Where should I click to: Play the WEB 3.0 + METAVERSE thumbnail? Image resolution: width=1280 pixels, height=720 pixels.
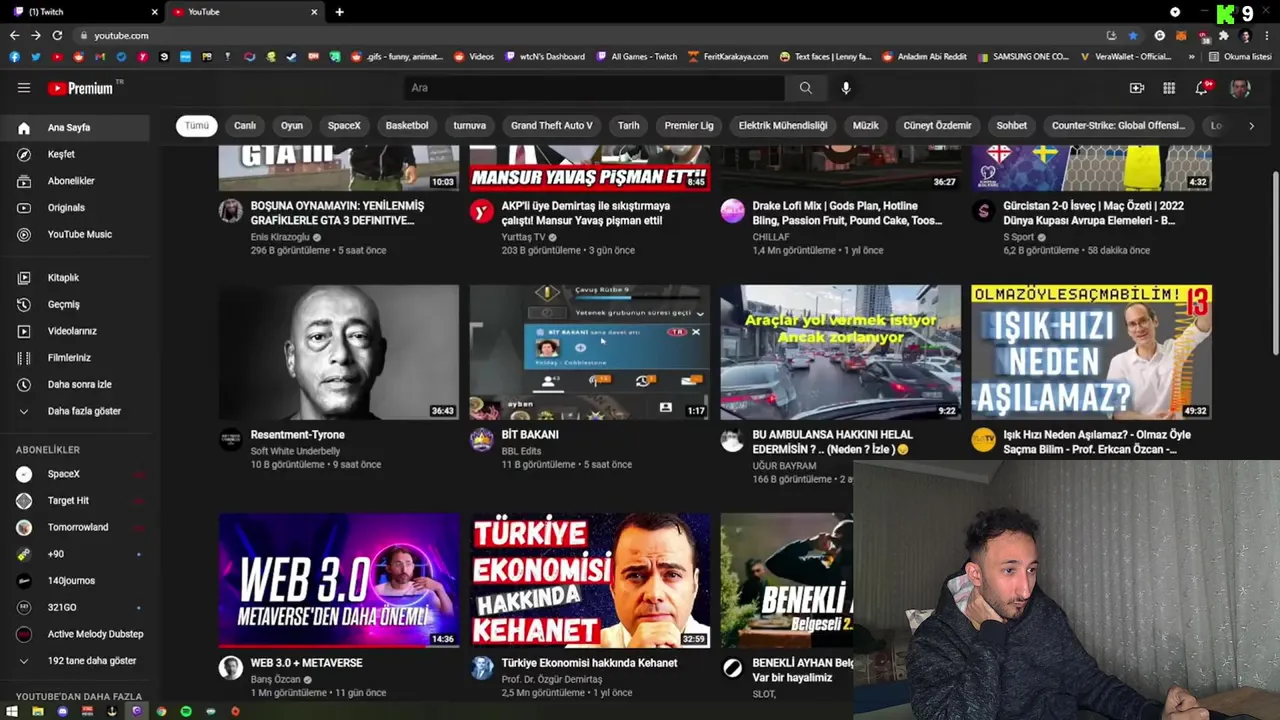point(339,581)
